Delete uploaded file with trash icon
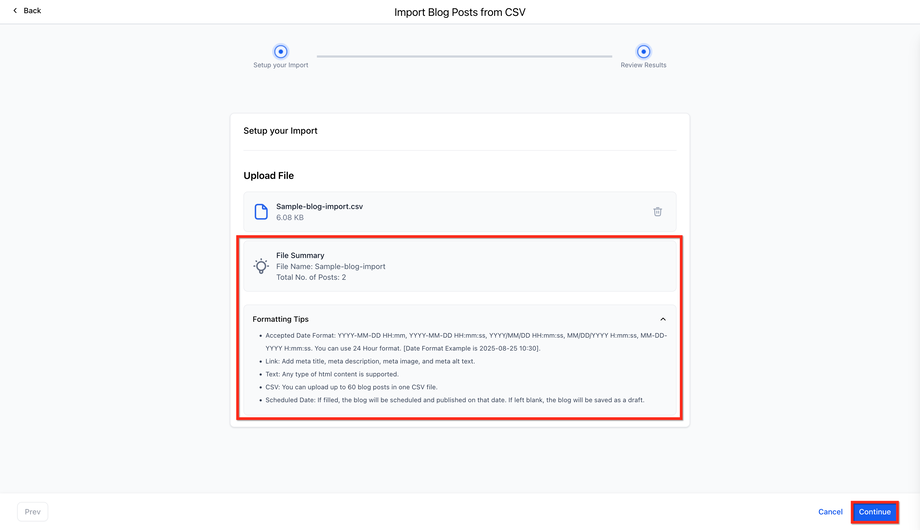The height and width of the screenshot is (530, 920). (x=657, y=212)
